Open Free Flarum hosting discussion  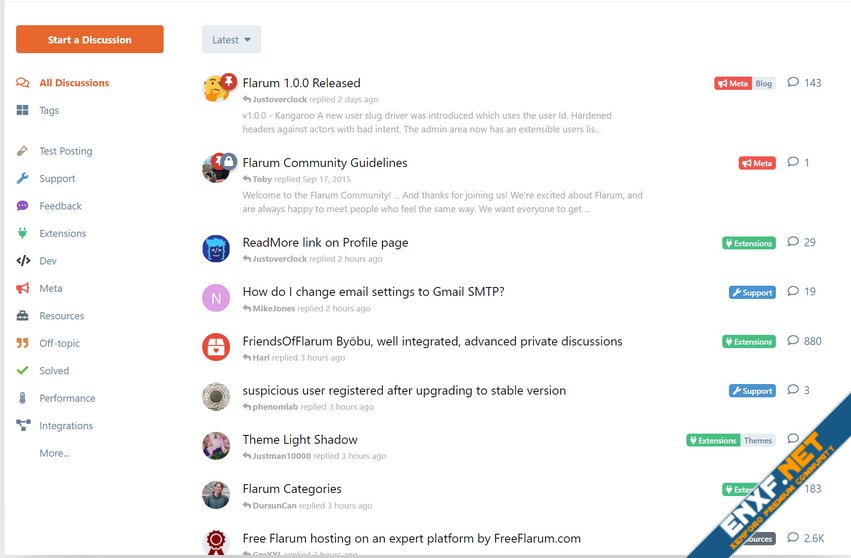point(411,538)
